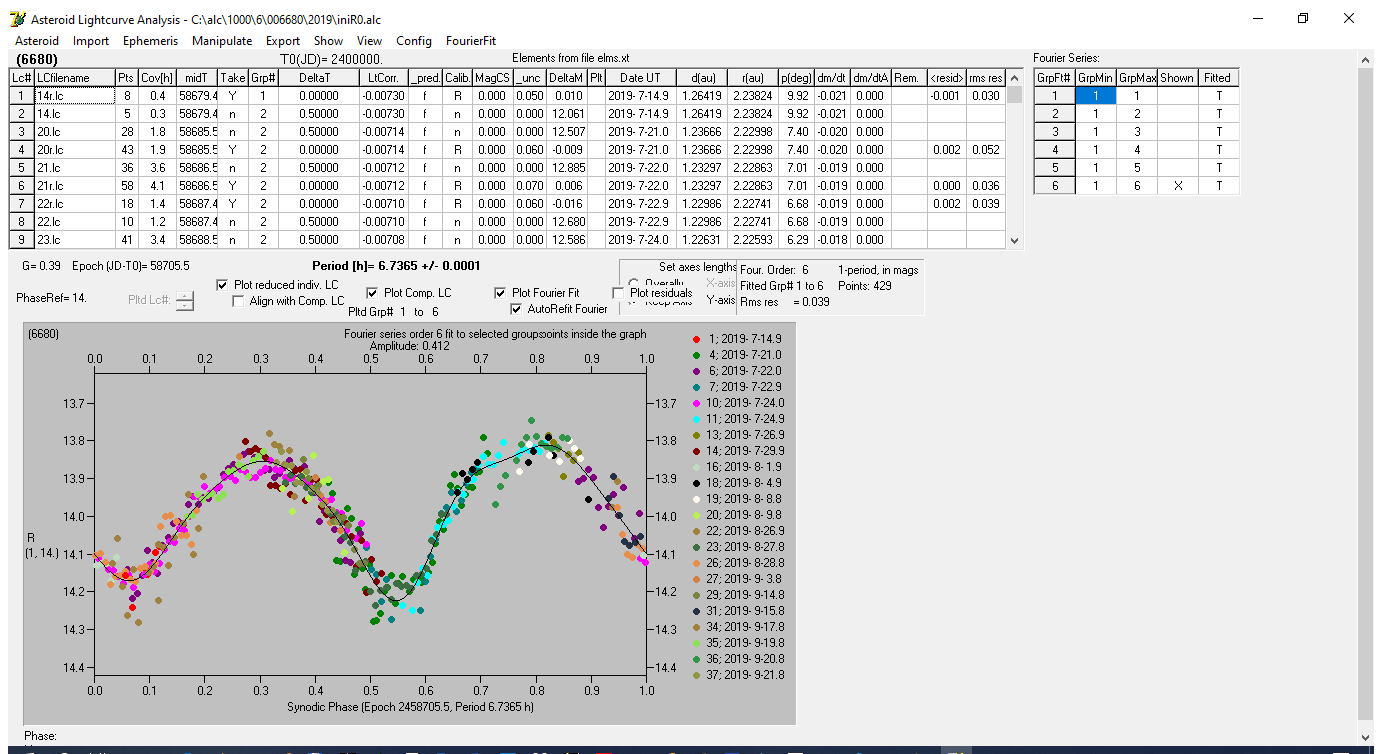Click legend entry 14; 2019- 7-29.9
This screenshot has width=1382, height=754.
point(738,451)
